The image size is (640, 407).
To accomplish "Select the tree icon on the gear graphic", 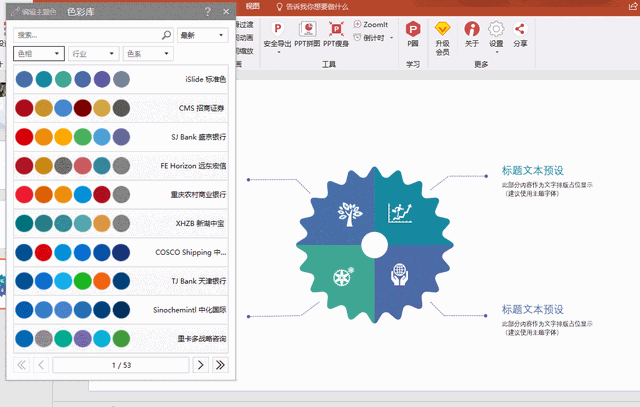I will pyautogui.click(x=350, y=214).
